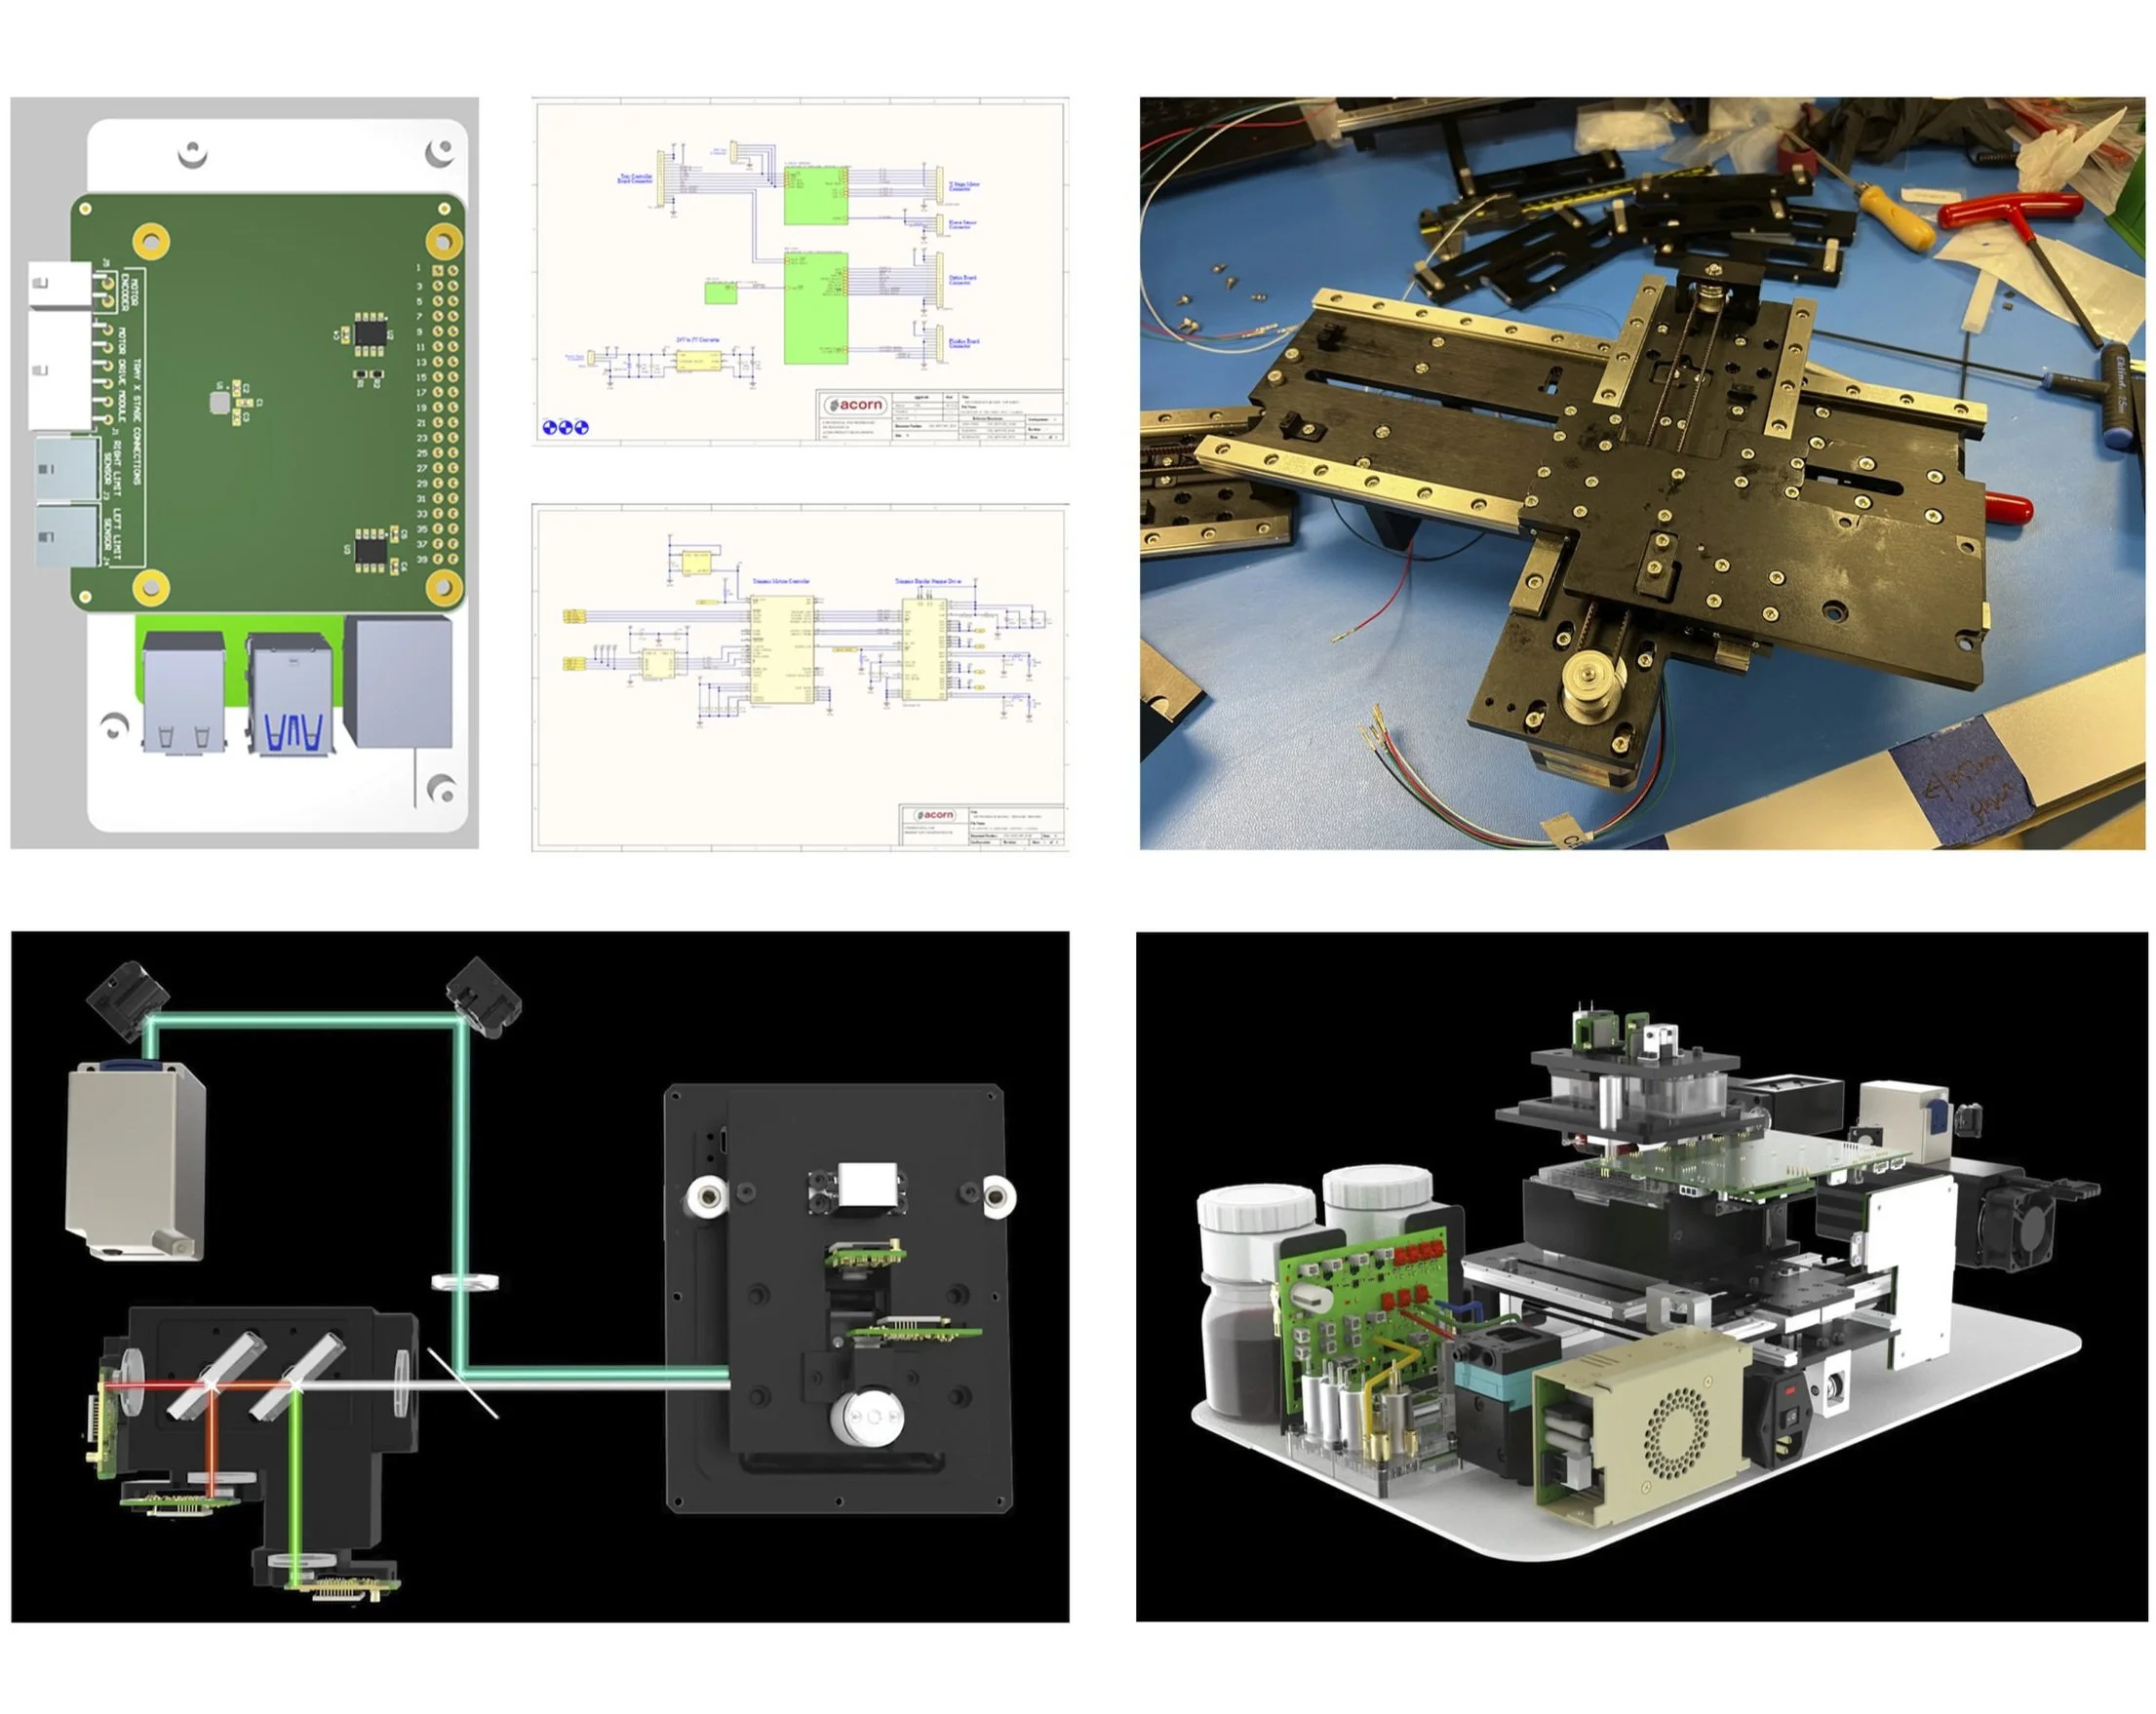Open the optical beam path render
Viewport: 2156px width, 1714px height.
coord(540,1276)
